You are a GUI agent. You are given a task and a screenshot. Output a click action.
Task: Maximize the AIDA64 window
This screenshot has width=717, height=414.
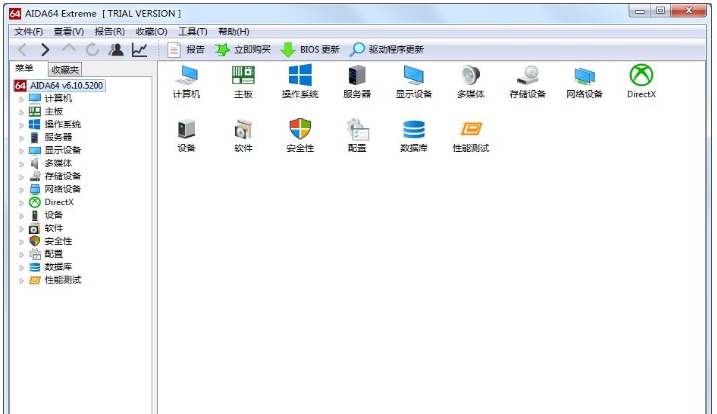[x=660, y=10]
